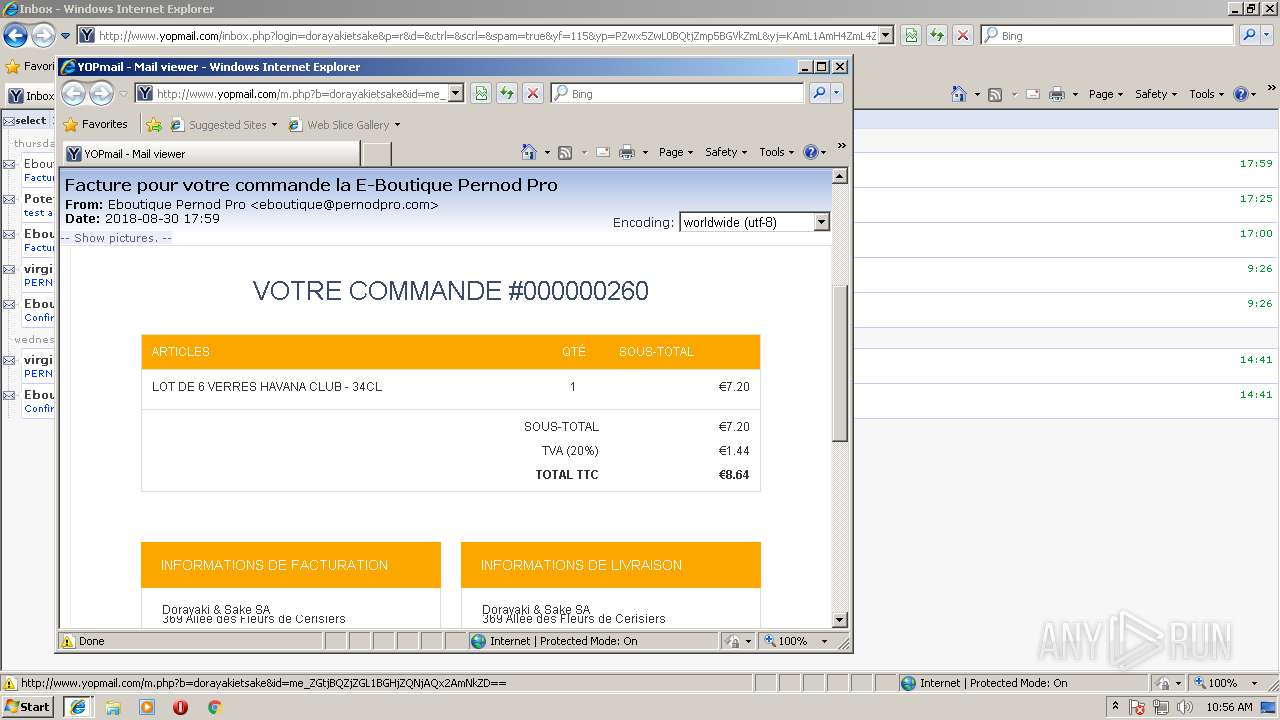Click Mail viewer address bar URL
The width and height of the screenshot is (1280, 720).
coord(300,93)
